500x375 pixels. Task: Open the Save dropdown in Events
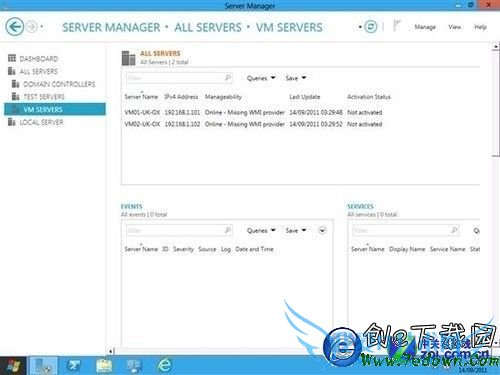click(x=296, y=230)
